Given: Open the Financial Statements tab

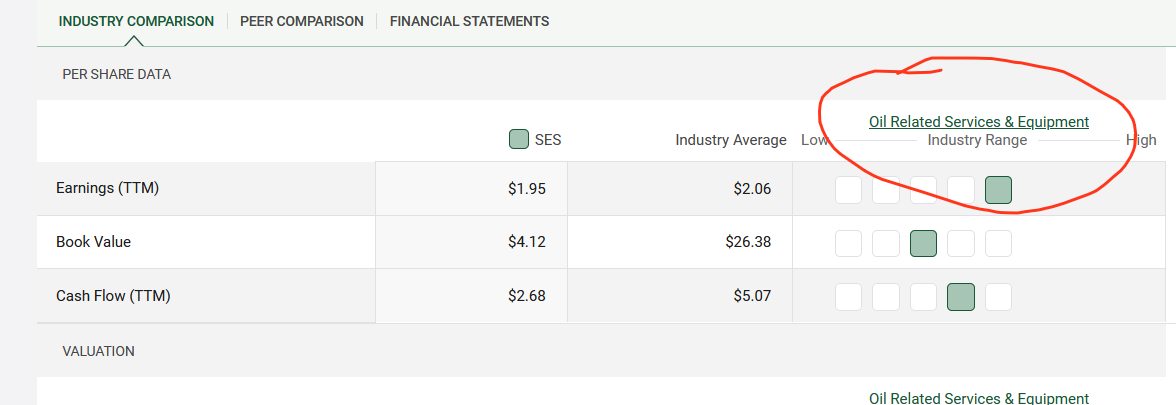Looking at the screenshot, I should (470, 22).
